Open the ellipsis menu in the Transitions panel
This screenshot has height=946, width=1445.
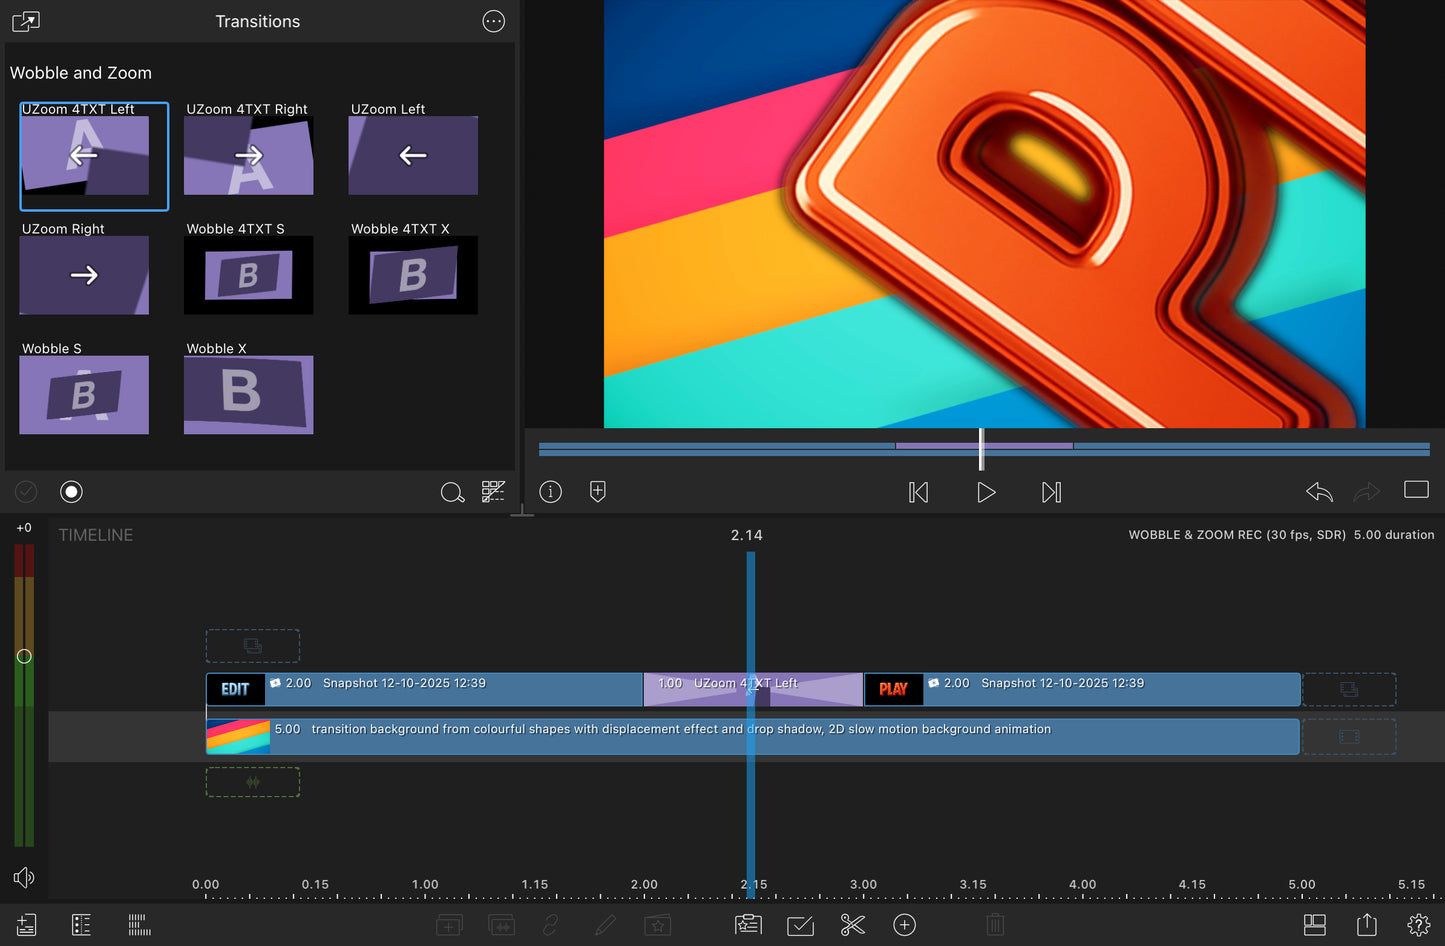[493, 21]
